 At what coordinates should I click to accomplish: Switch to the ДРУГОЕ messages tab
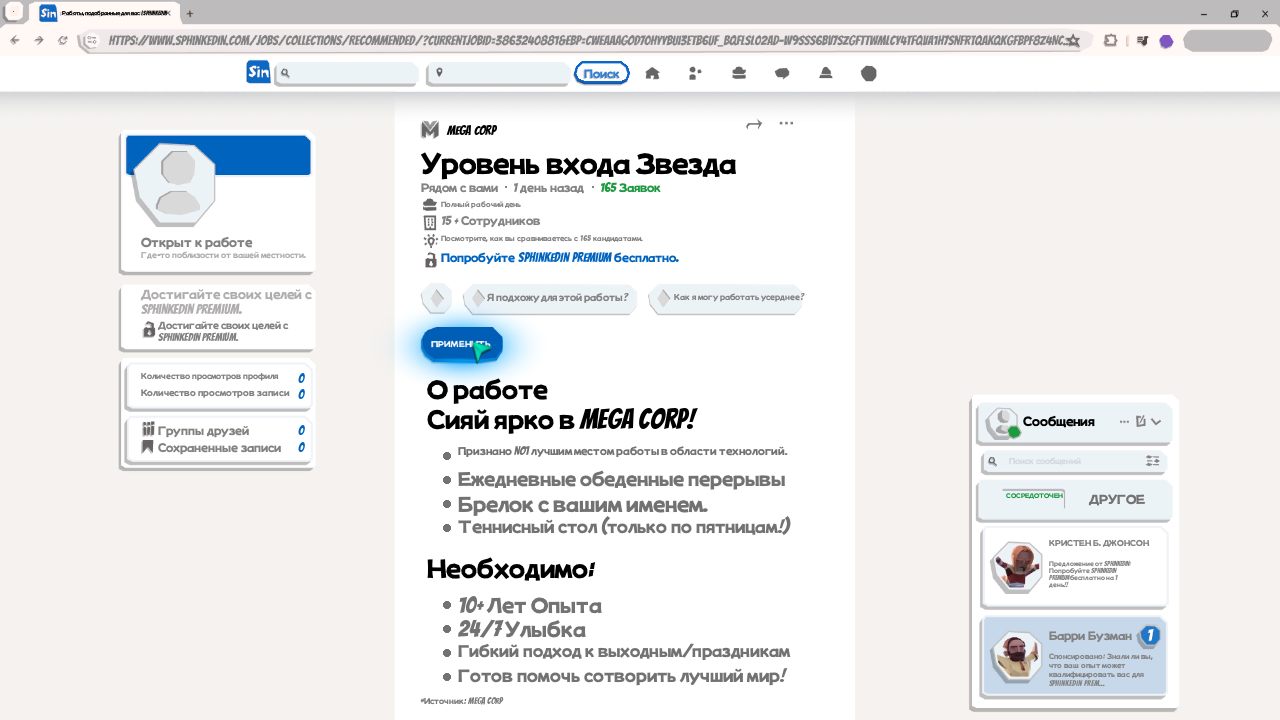click(x=1116, y=499)
